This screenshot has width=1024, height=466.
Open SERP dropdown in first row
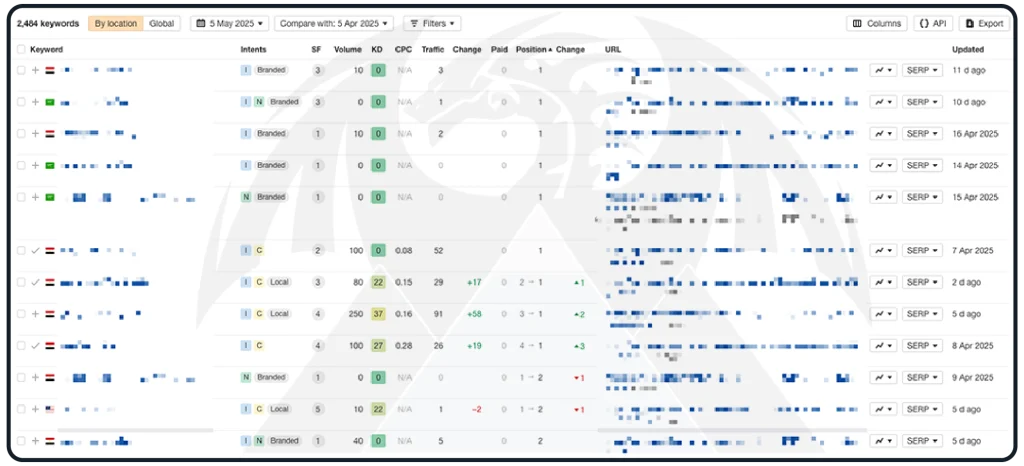[x=922, y=70]
